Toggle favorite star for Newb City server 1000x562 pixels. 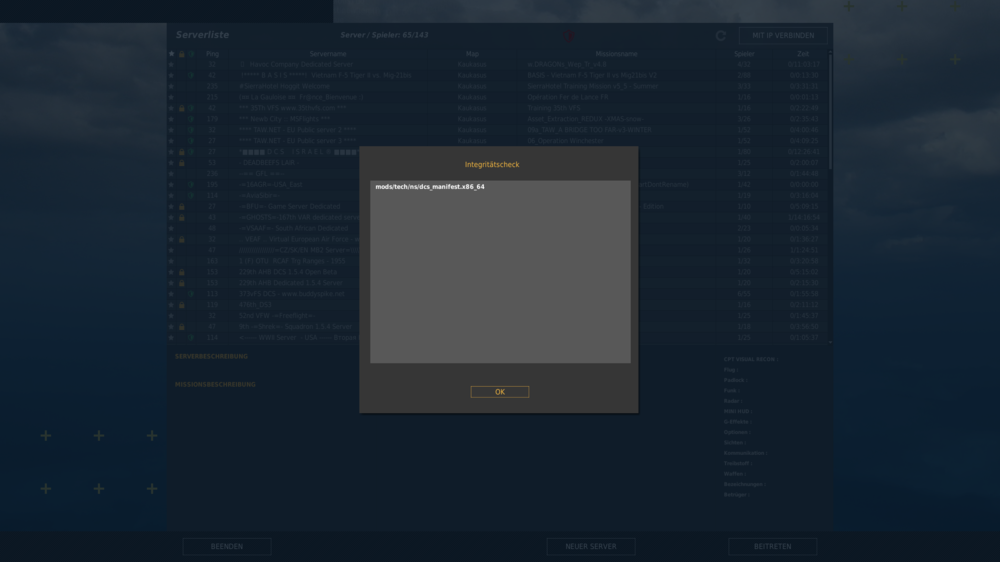[x=171, y=119]
